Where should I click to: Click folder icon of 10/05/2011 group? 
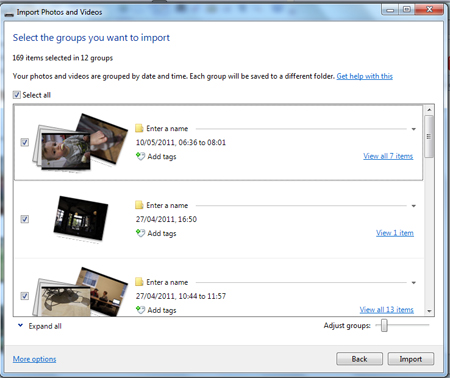pyautogui.click(x=139, y=128)
